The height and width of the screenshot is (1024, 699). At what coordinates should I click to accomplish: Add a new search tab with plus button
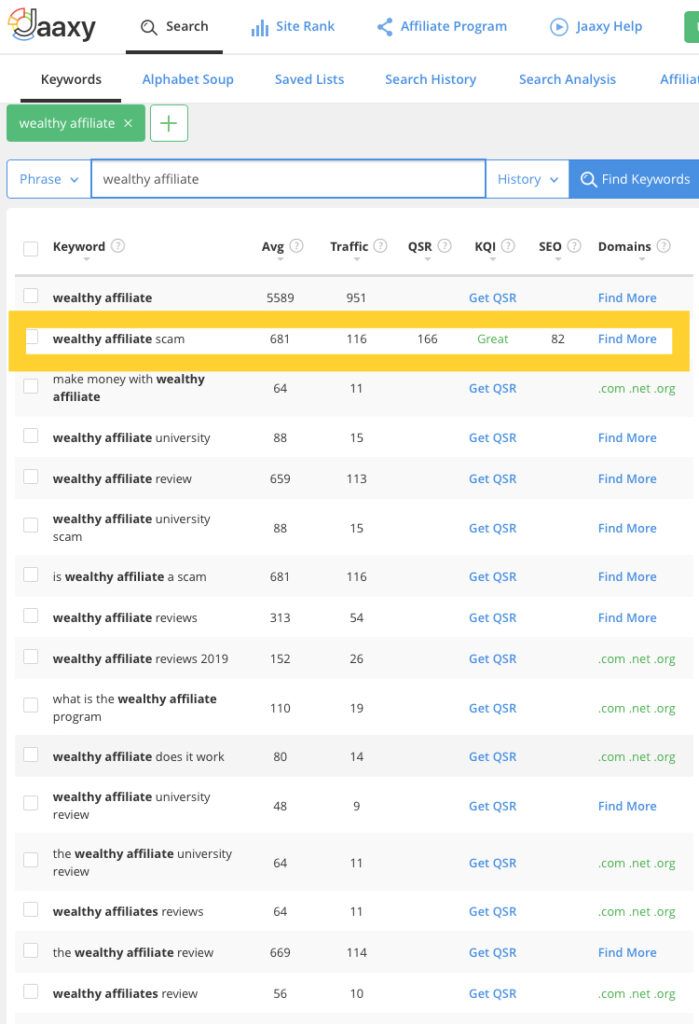(x=169, y=123)
